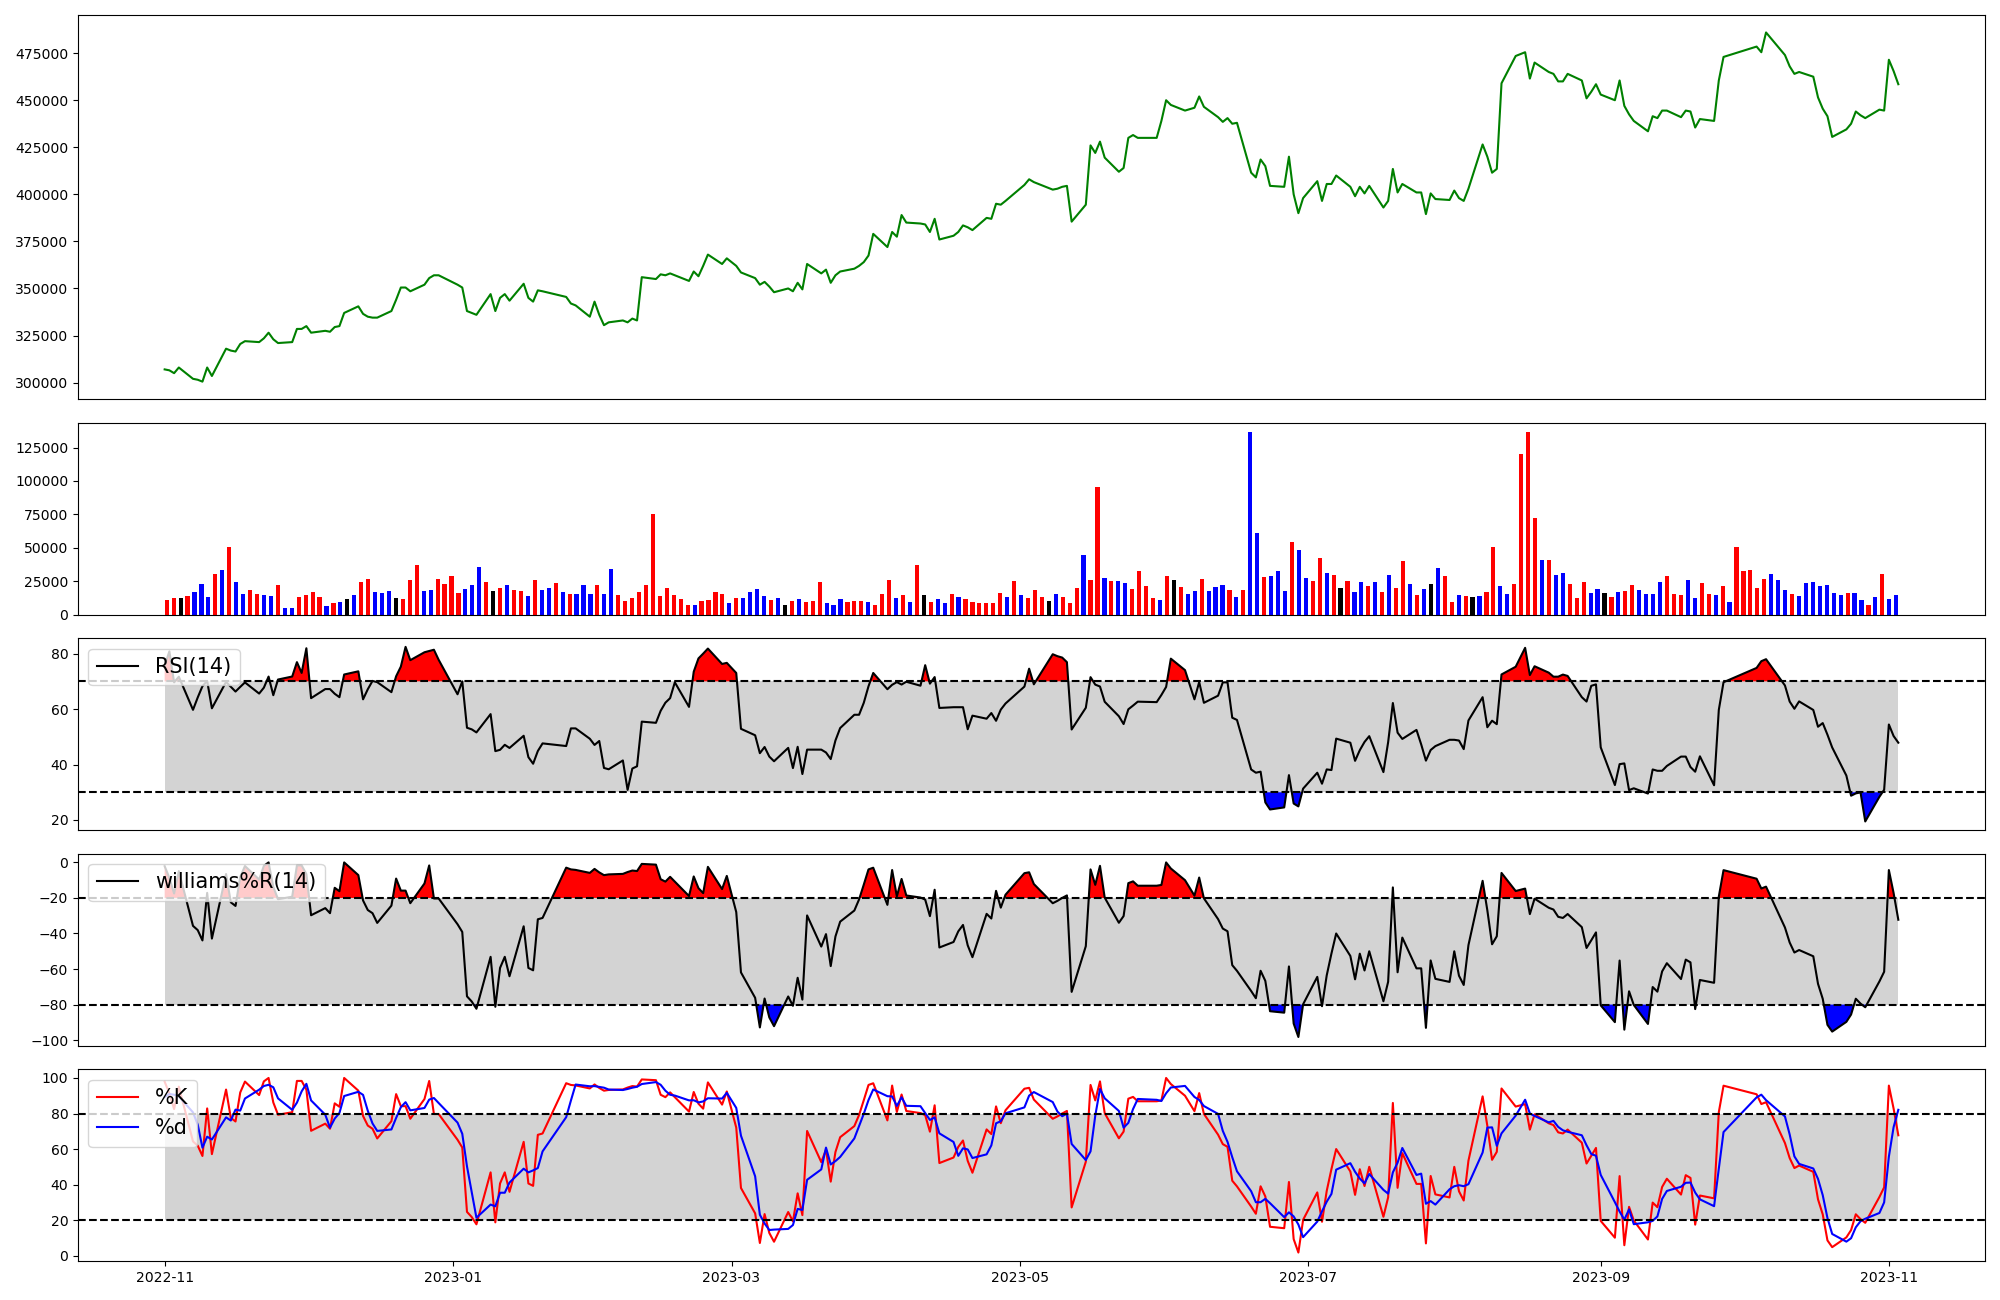Image resolution: width=2000 pixels, height=1300 pixels.
Task: Click the tallest blue volume bar
Action: pyautogui.click(x=1250, y=525)
